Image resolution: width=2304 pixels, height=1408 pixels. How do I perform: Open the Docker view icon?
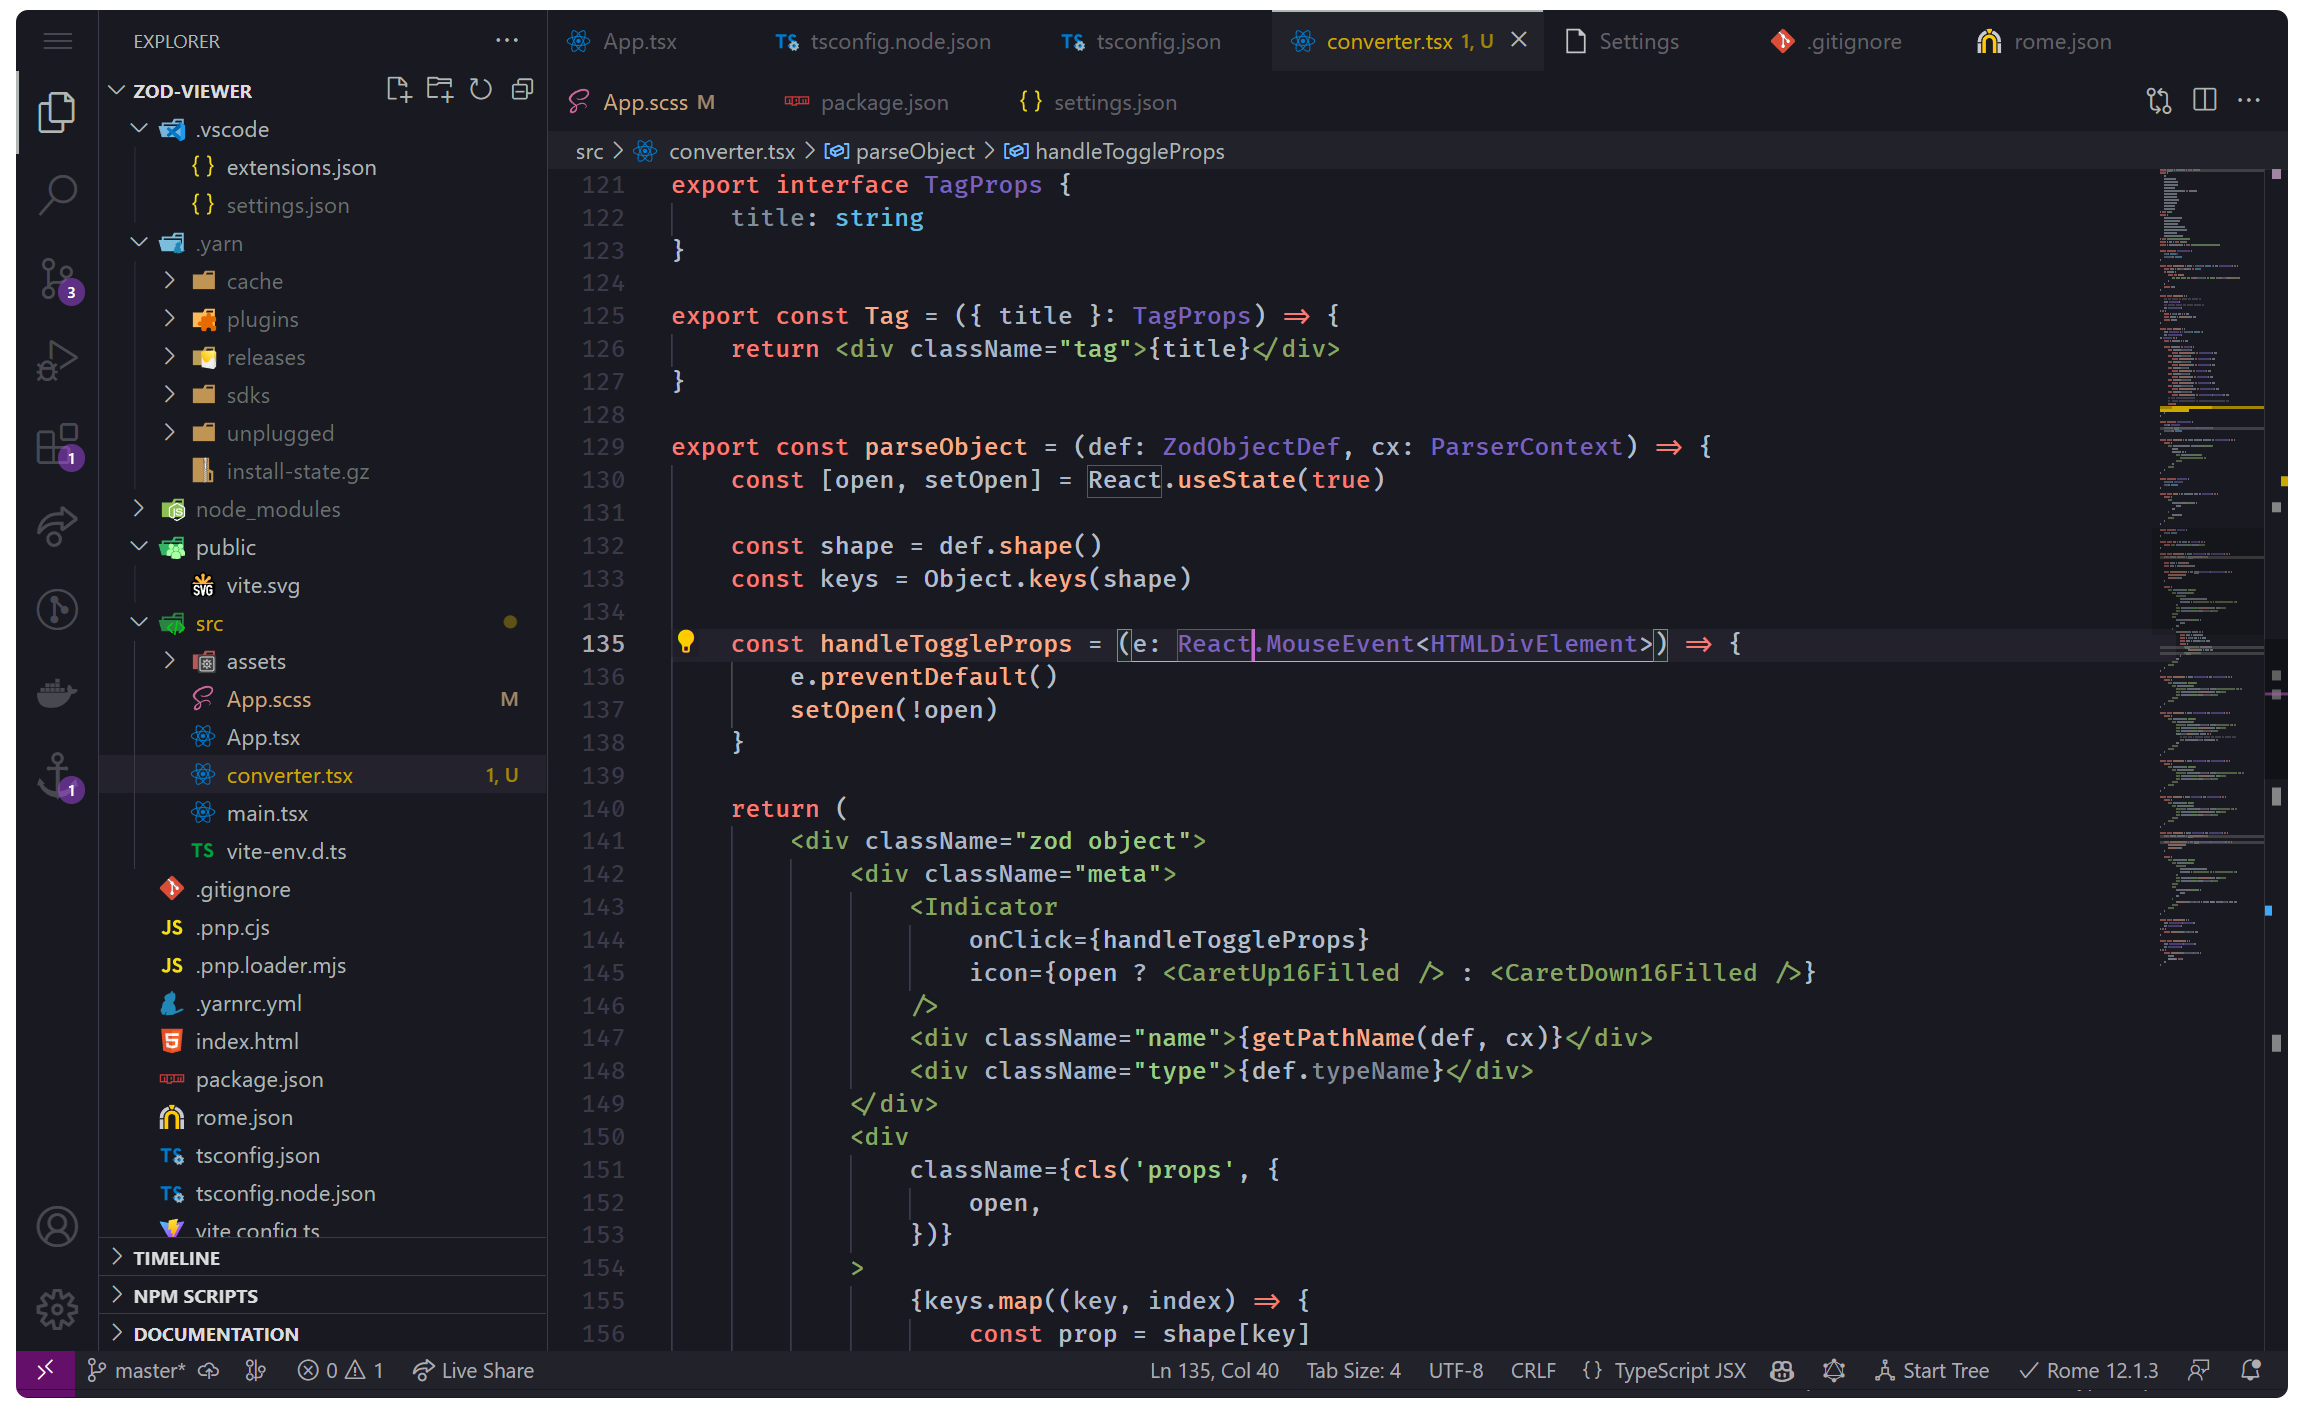[x=57, y=693]
